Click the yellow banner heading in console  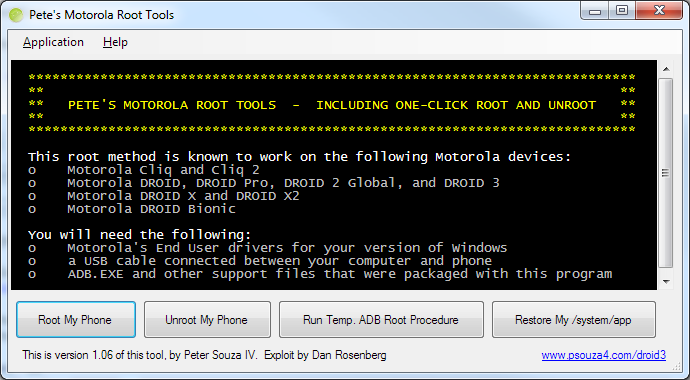[x=332, y=106]
